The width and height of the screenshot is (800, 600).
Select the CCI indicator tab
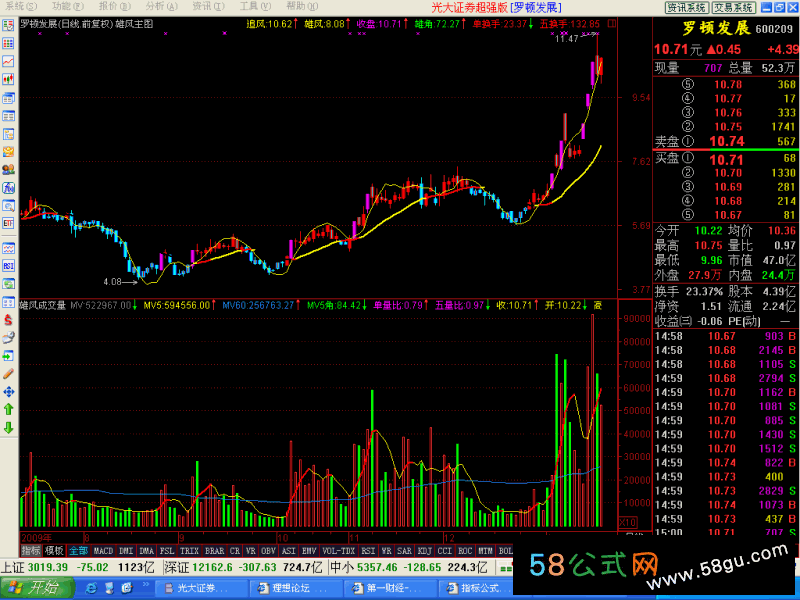click(445, 551)
